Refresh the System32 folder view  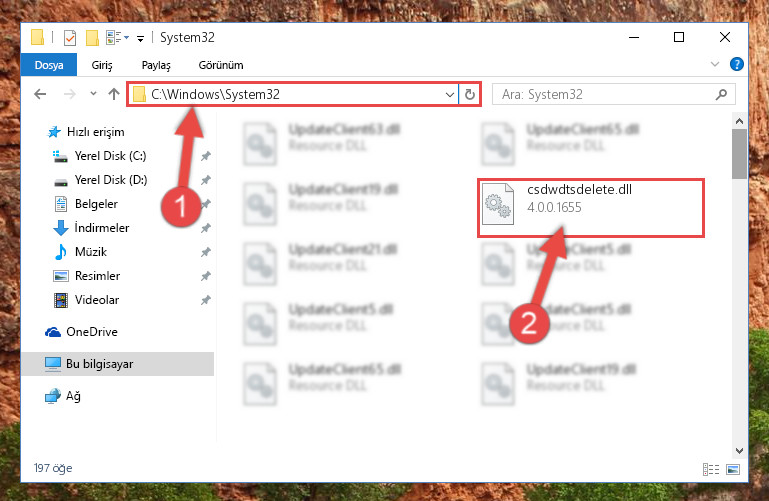470,94
